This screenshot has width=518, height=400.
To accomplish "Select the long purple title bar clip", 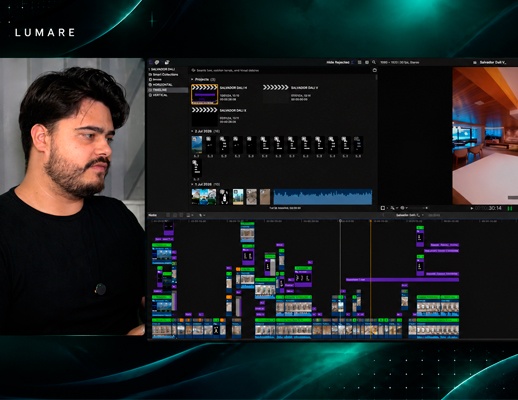I will (402, 280).
